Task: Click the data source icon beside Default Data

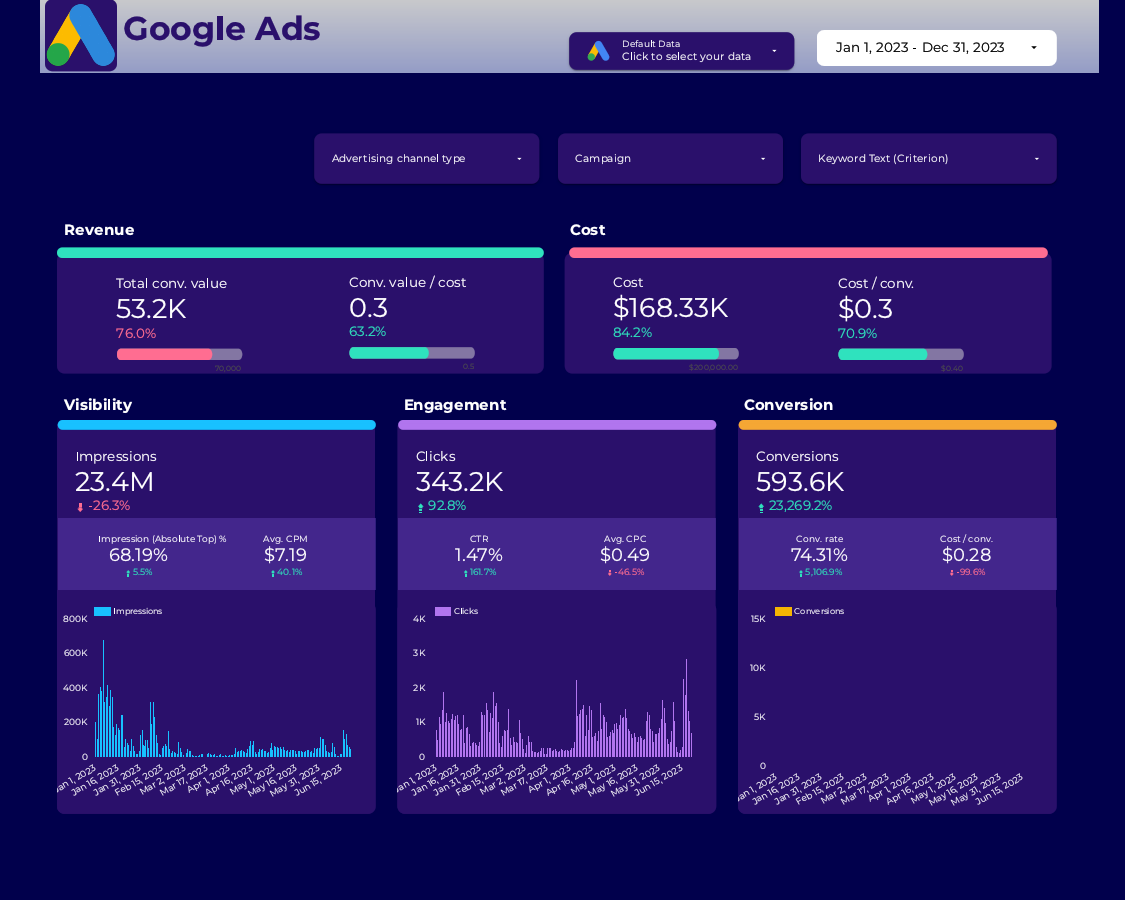Action: [x=598, y=50]
